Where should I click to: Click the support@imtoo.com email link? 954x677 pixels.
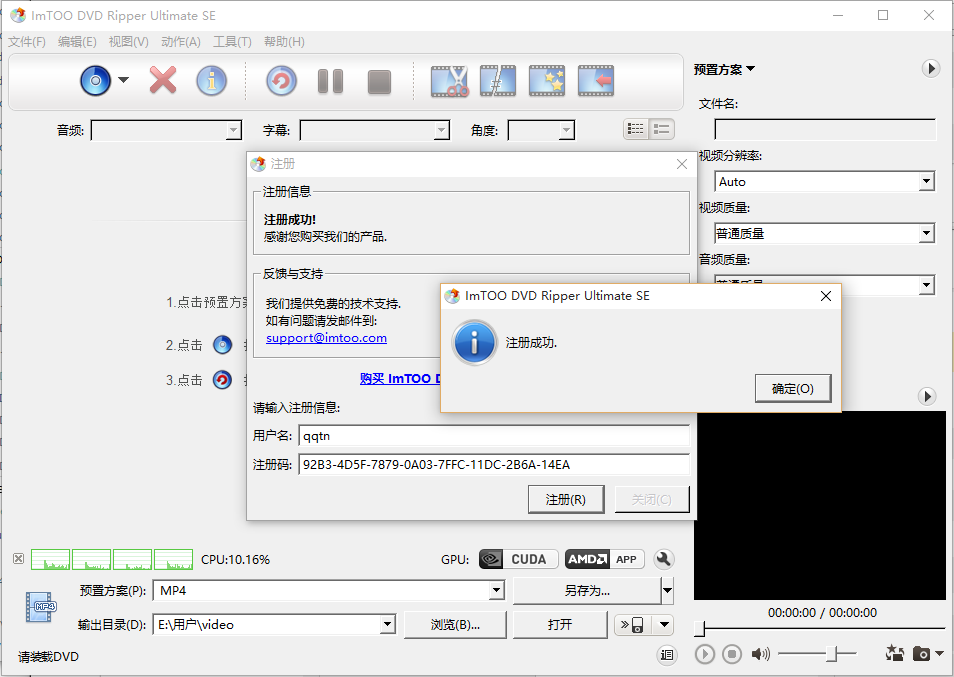326,338
